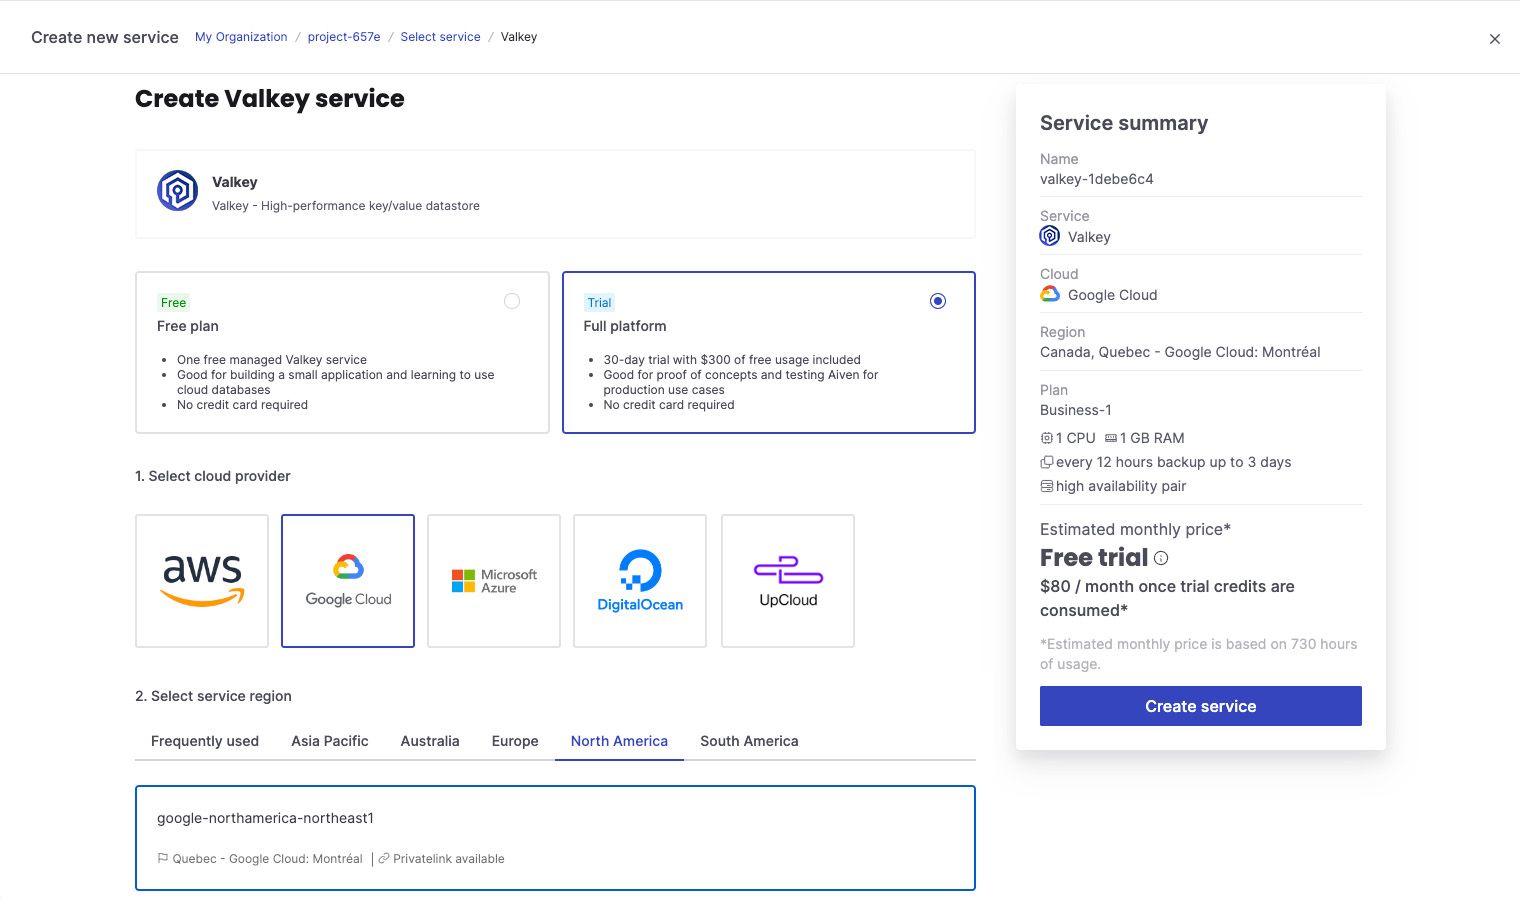The height and width of the screenshot is (917, 1520).
Task: Open the Europe region tab
Action: (515, 741)
